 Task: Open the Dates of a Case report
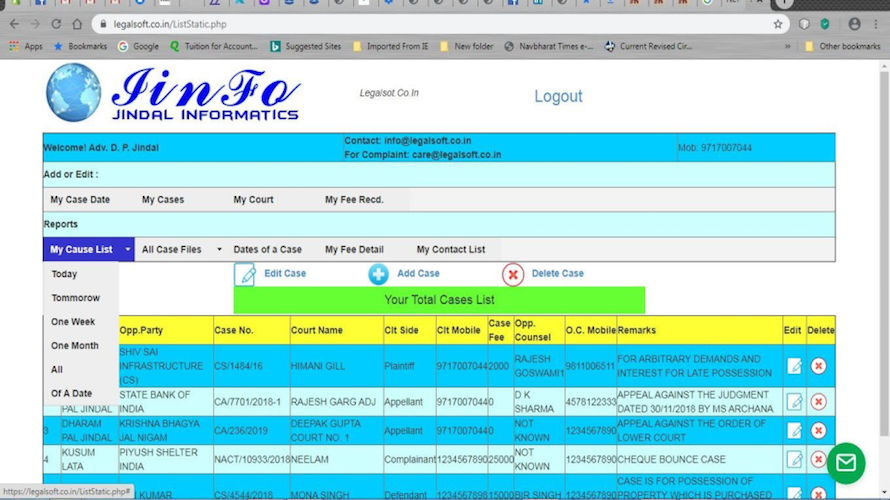(267, 250)
